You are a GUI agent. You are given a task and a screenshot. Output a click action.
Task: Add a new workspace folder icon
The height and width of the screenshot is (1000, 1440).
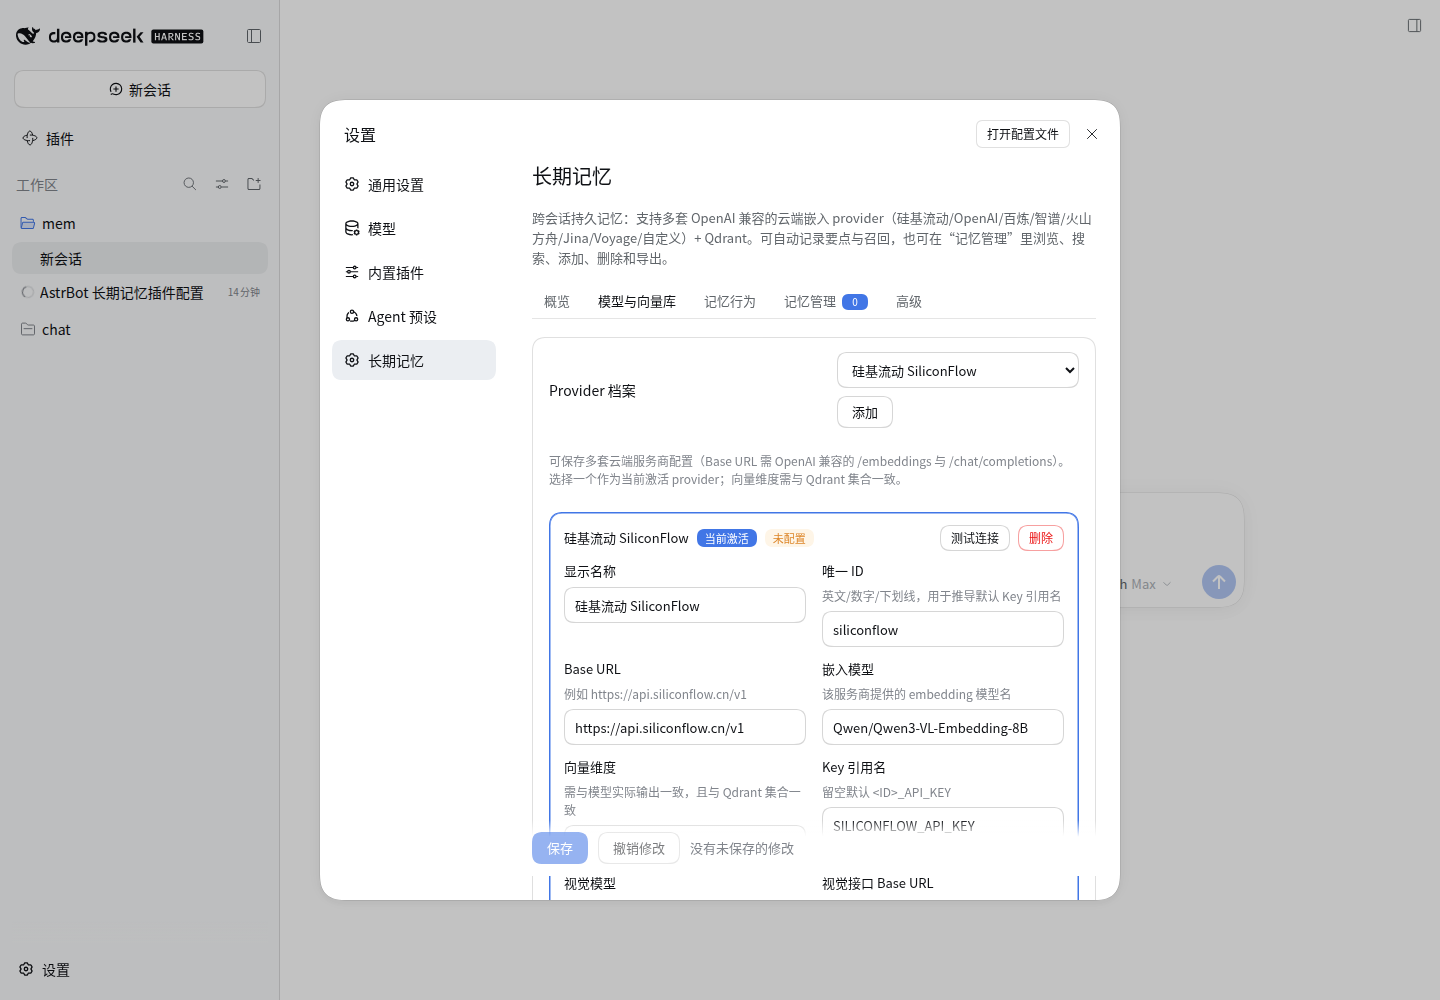click(254, 184)
